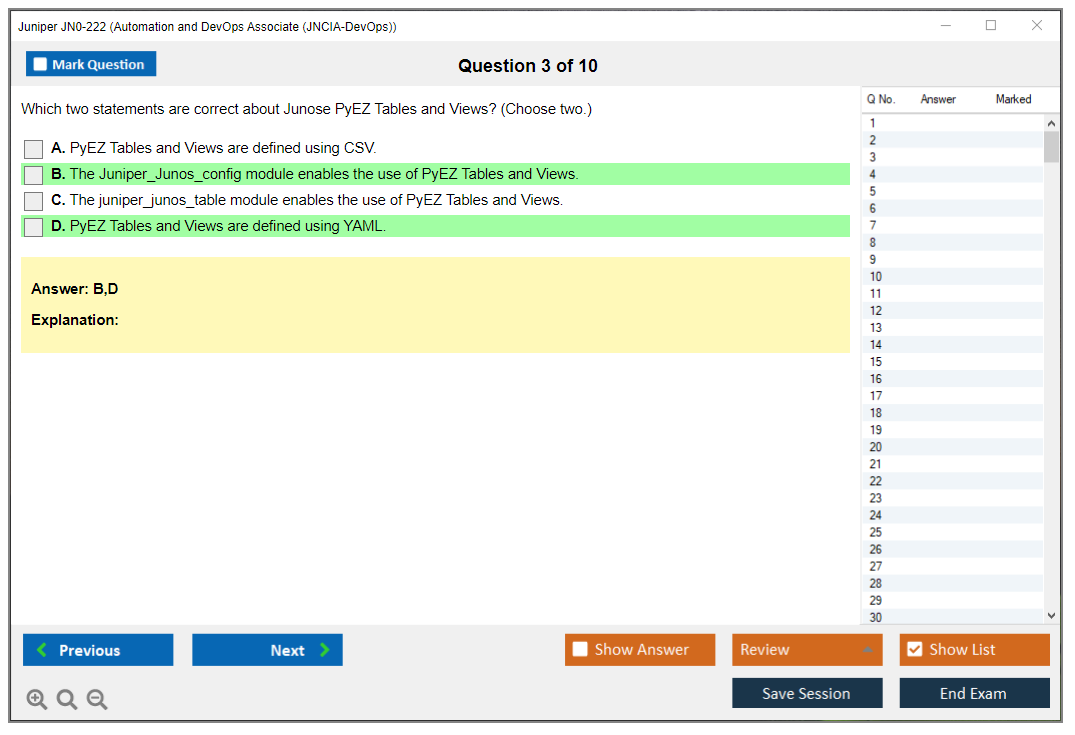Toggle the Show Answer checkbox
The width and height of the screenshot is (1075, 735).
point(580,650)
